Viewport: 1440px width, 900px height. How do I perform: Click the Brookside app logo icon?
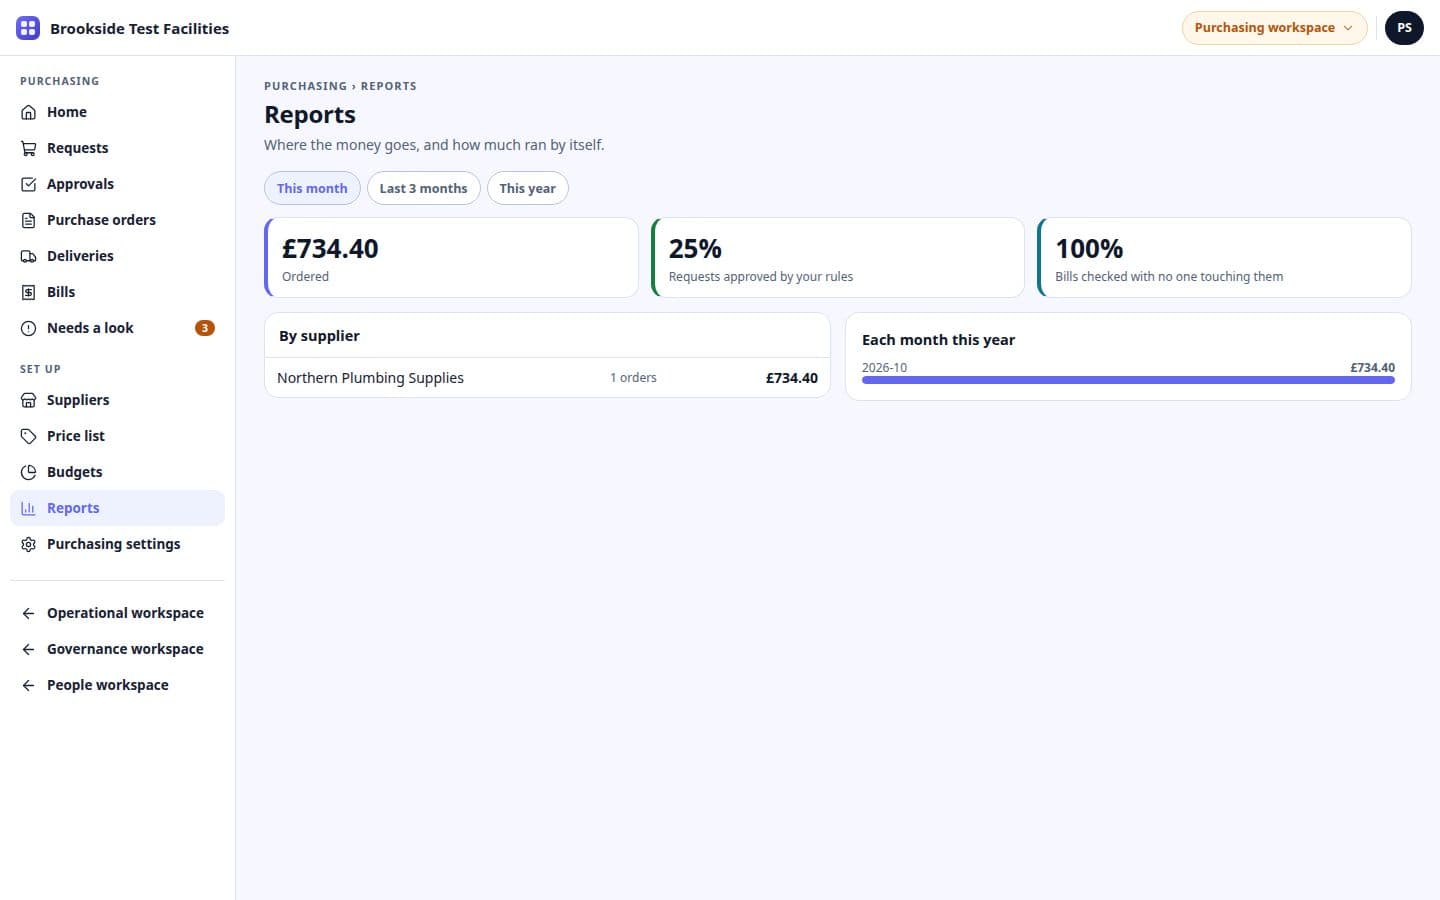tap(28, 28)
